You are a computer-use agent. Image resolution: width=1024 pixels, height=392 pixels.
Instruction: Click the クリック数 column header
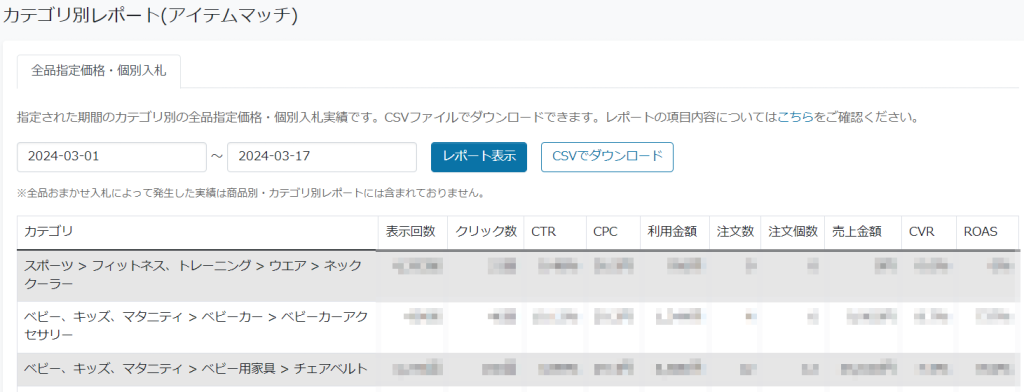point(486,232)
